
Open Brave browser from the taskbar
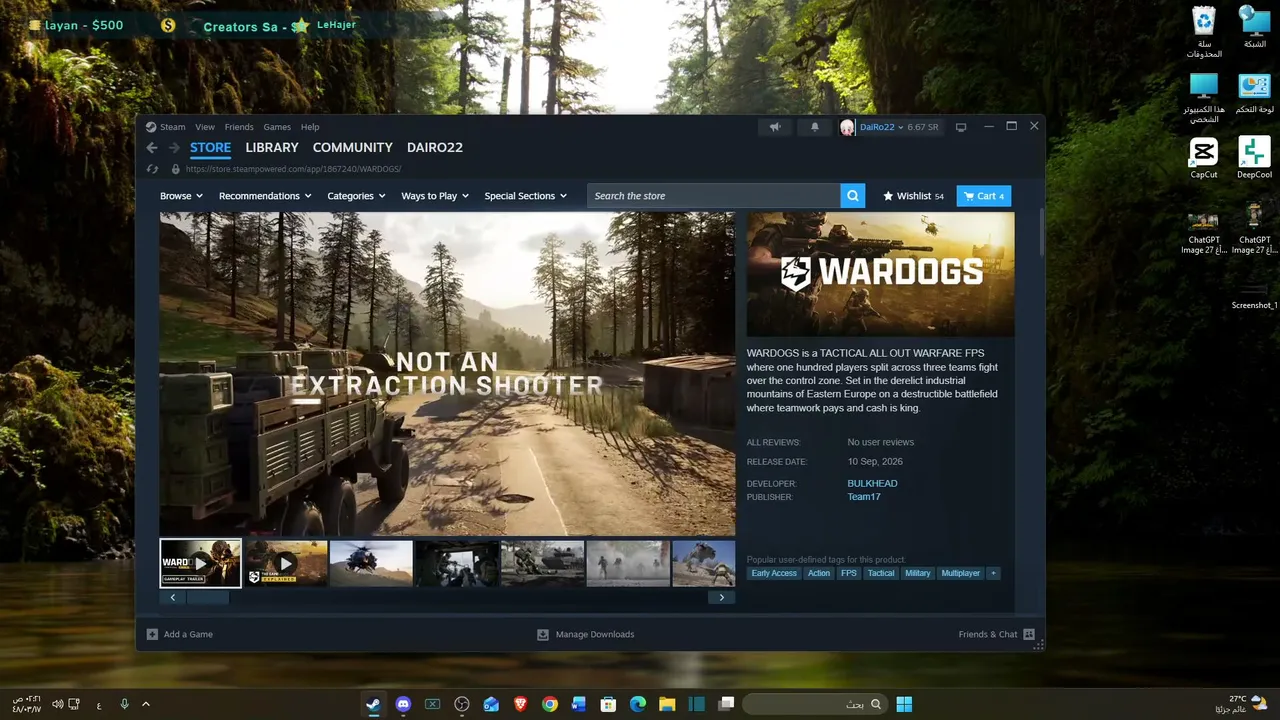click(520, 704)
